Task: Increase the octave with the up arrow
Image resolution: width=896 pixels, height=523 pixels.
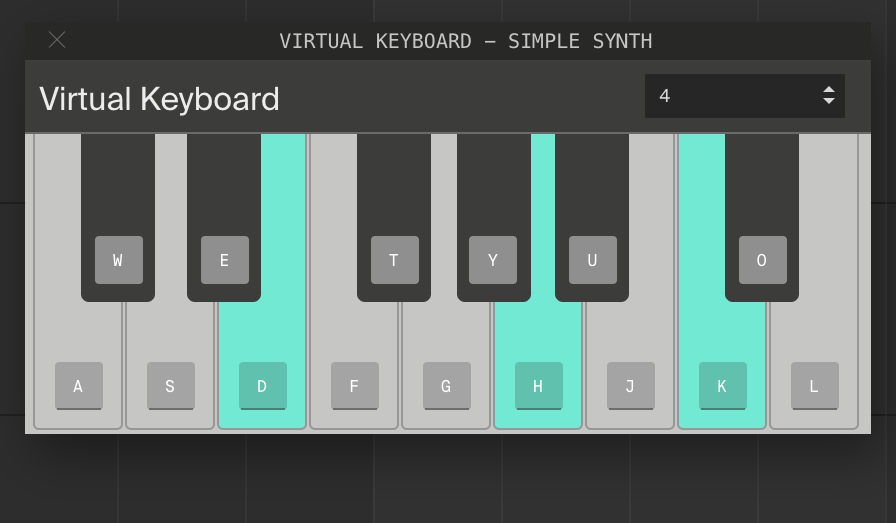Action: click(x=829, y=90)
